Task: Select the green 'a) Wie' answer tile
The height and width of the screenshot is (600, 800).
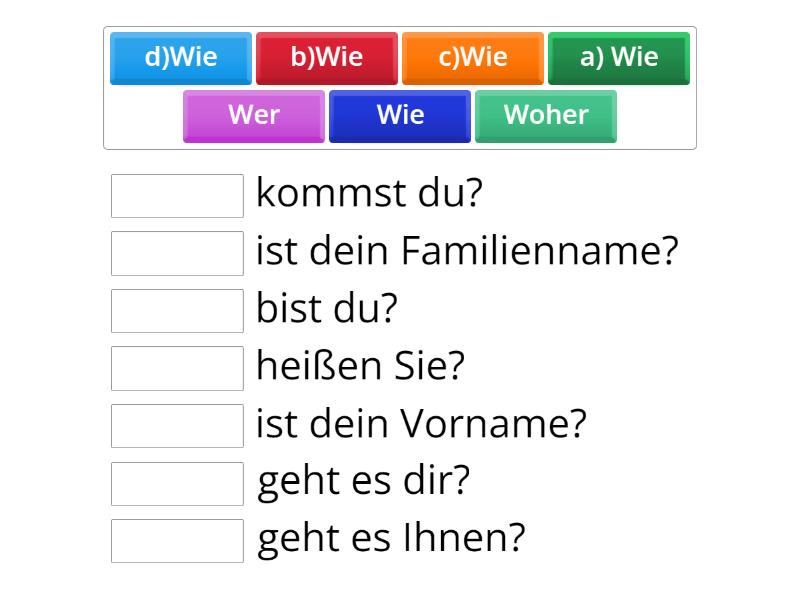Action: (618, 57)
